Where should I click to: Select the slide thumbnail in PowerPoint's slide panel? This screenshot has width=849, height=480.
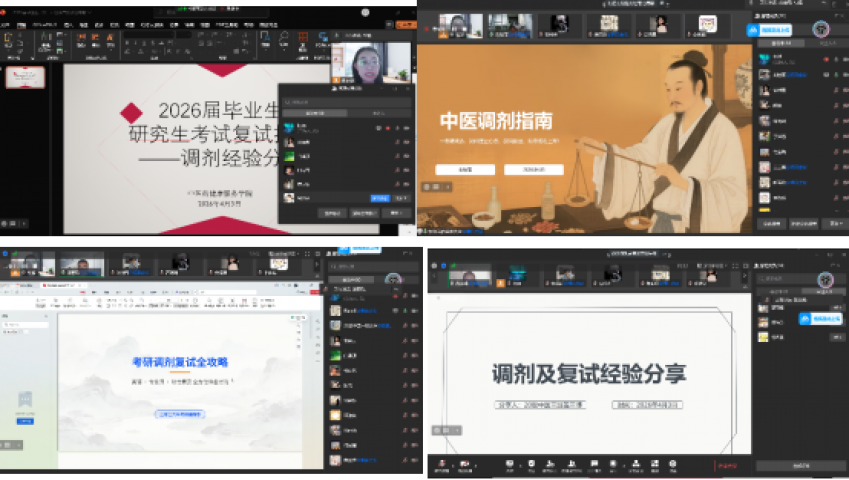pos(25,77)
